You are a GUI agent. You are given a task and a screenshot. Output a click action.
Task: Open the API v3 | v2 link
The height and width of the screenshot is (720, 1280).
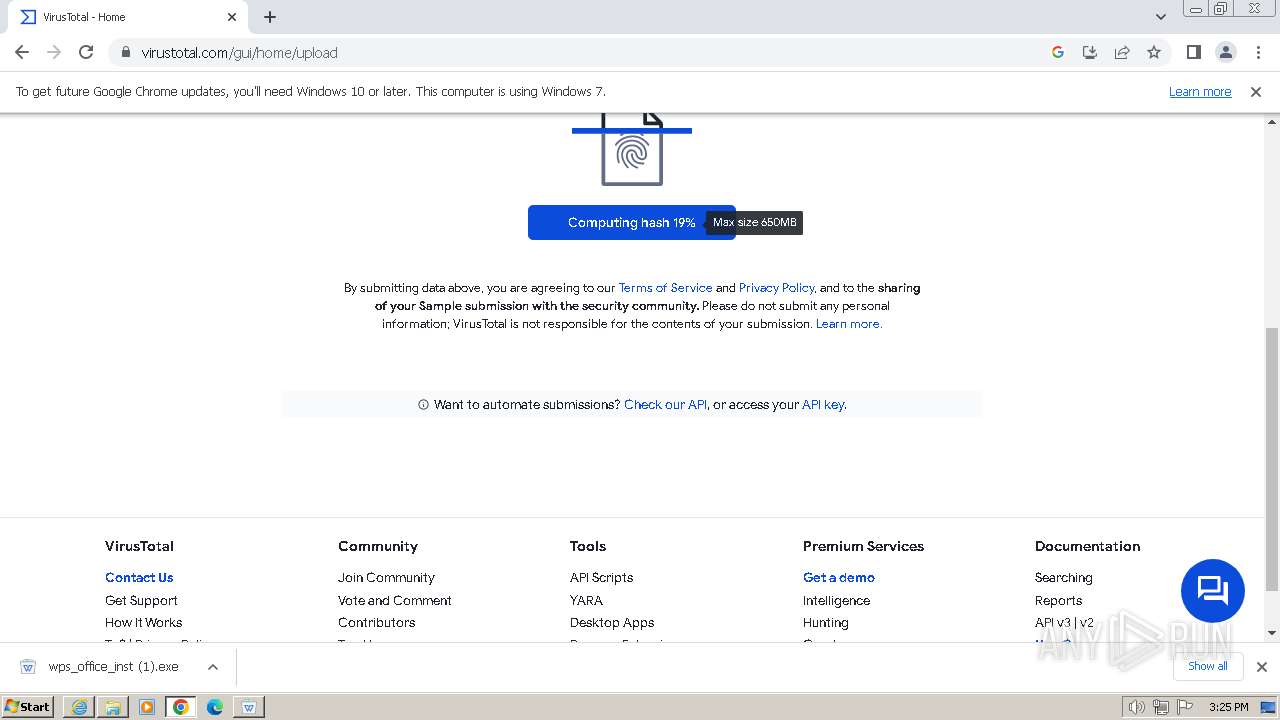click(x=1064, y=622)
